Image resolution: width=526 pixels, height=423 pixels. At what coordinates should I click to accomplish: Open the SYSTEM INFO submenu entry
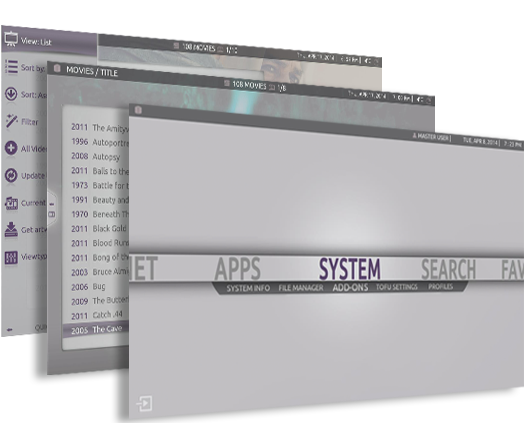pyautogui.click(x=248, y=288)
